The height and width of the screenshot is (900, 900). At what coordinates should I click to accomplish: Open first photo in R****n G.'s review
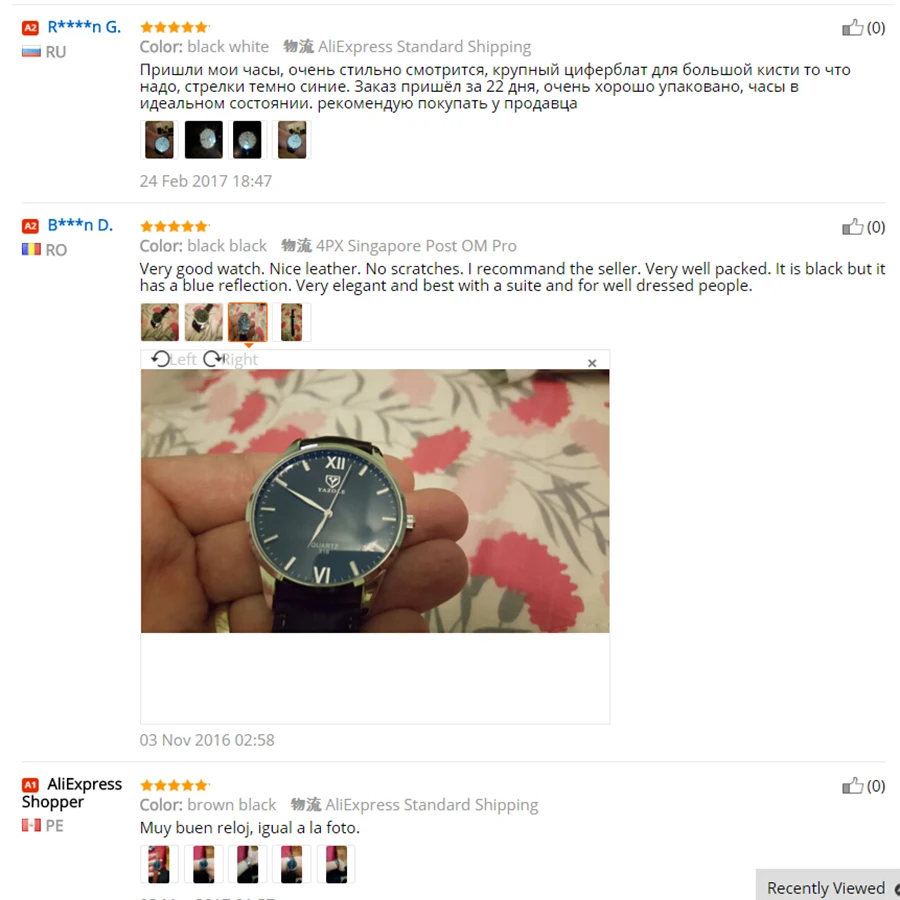160,139
